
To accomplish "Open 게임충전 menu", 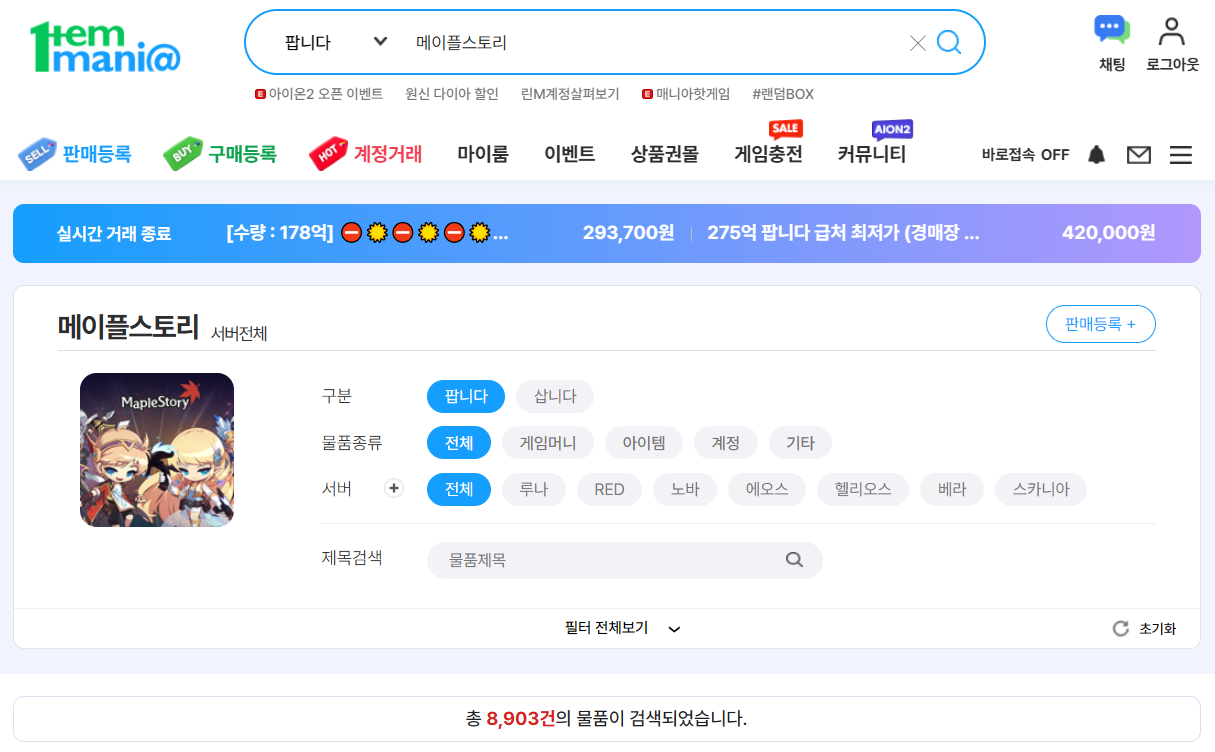I will tap(768, 154).
